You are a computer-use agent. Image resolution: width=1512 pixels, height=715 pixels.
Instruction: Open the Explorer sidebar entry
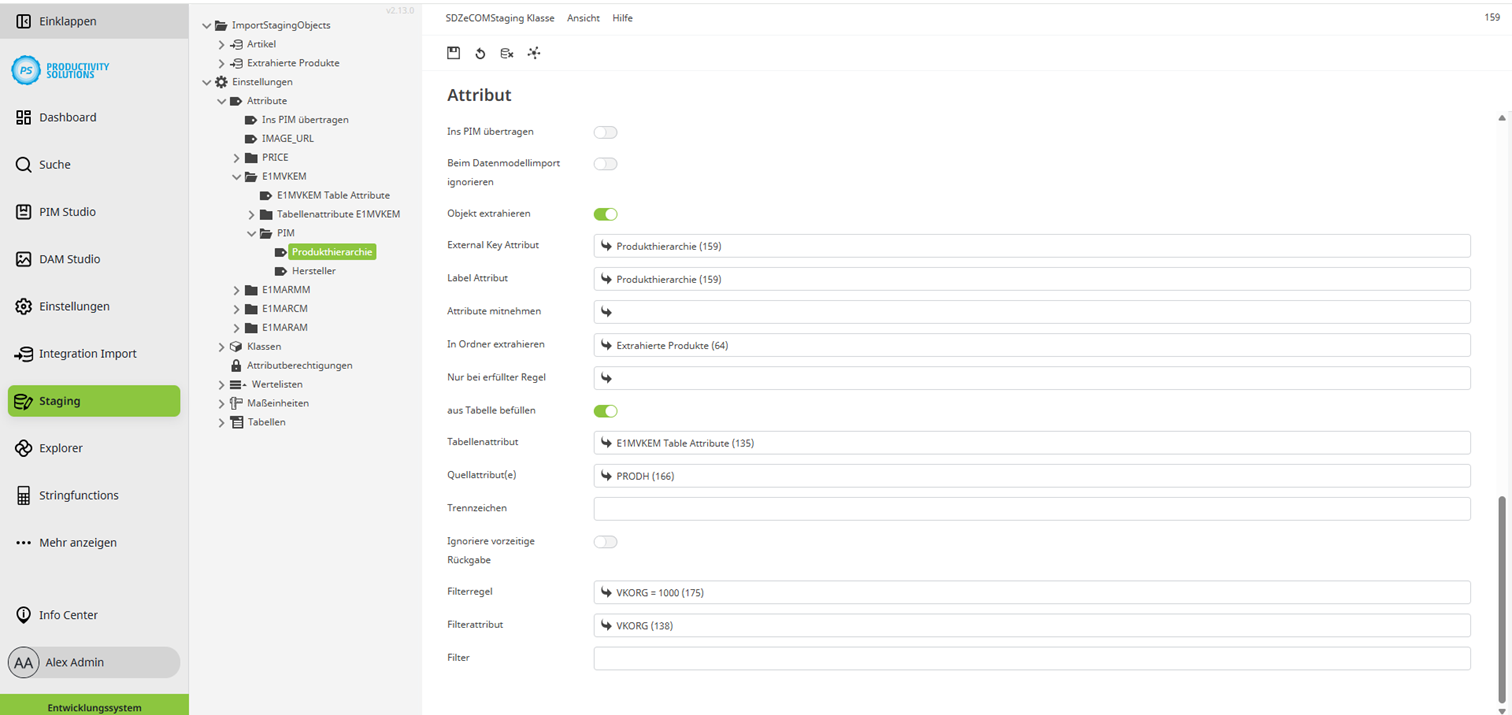[59, 448]
